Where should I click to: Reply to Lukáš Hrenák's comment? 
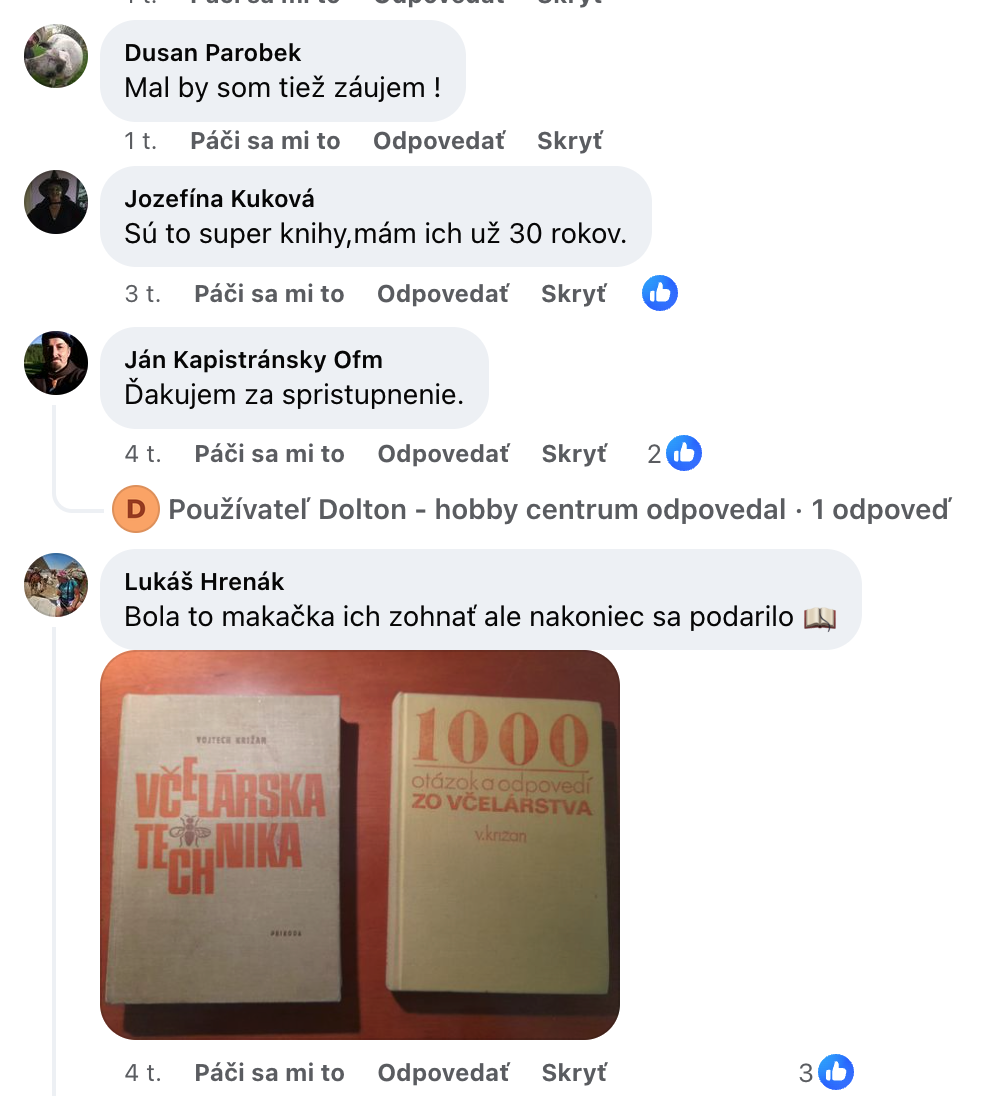tap(443, 1073)
